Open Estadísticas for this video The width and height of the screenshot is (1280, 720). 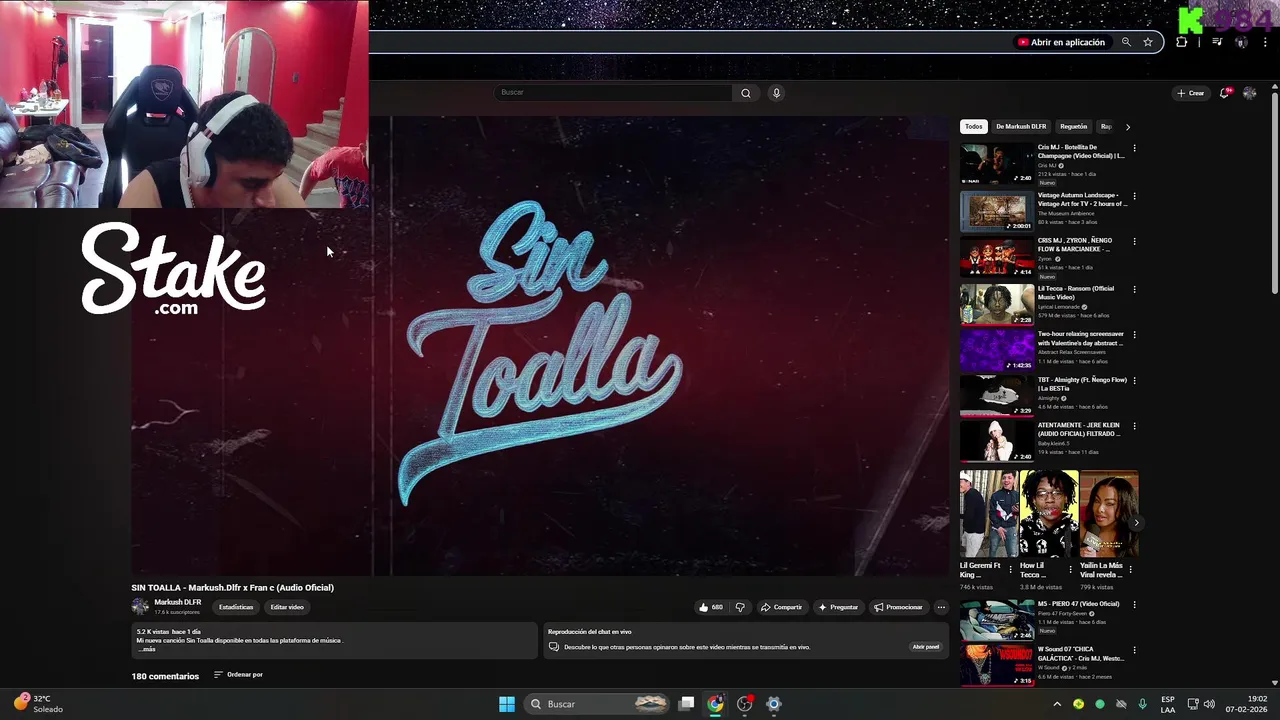tap(236, 607)
